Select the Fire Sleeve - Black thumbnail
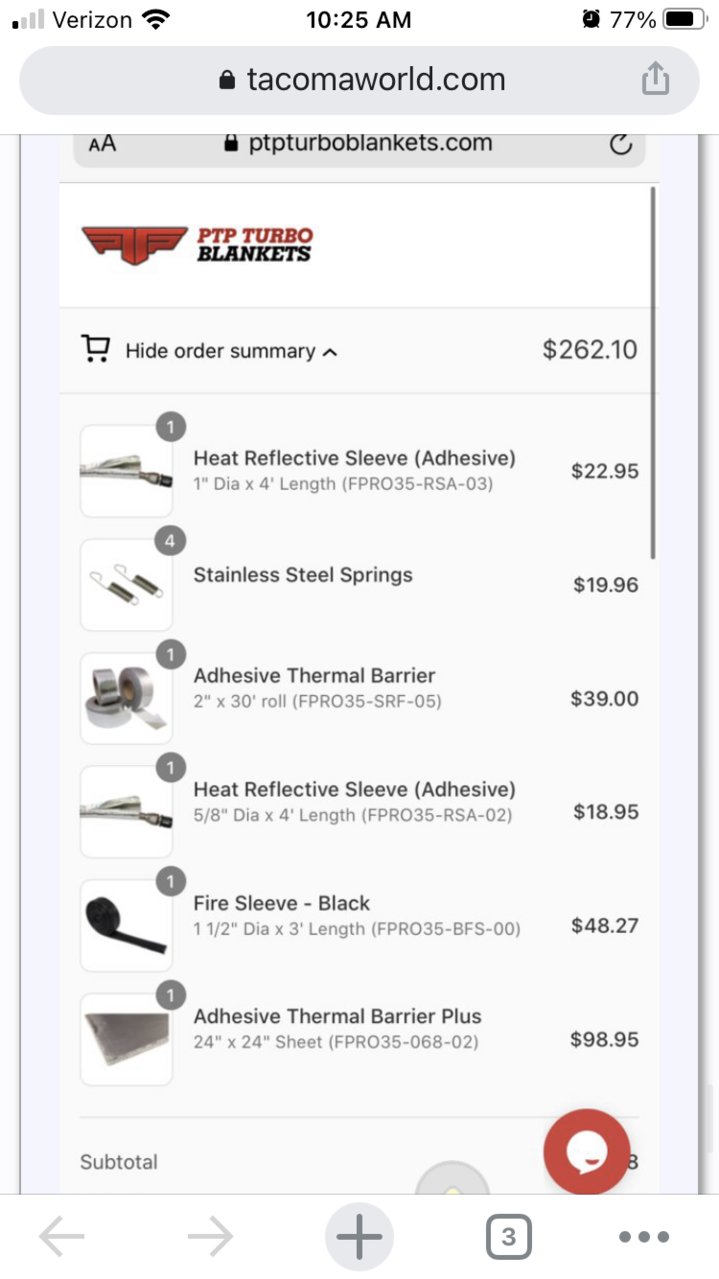The image size is (719, 1279). click(126, 926)
